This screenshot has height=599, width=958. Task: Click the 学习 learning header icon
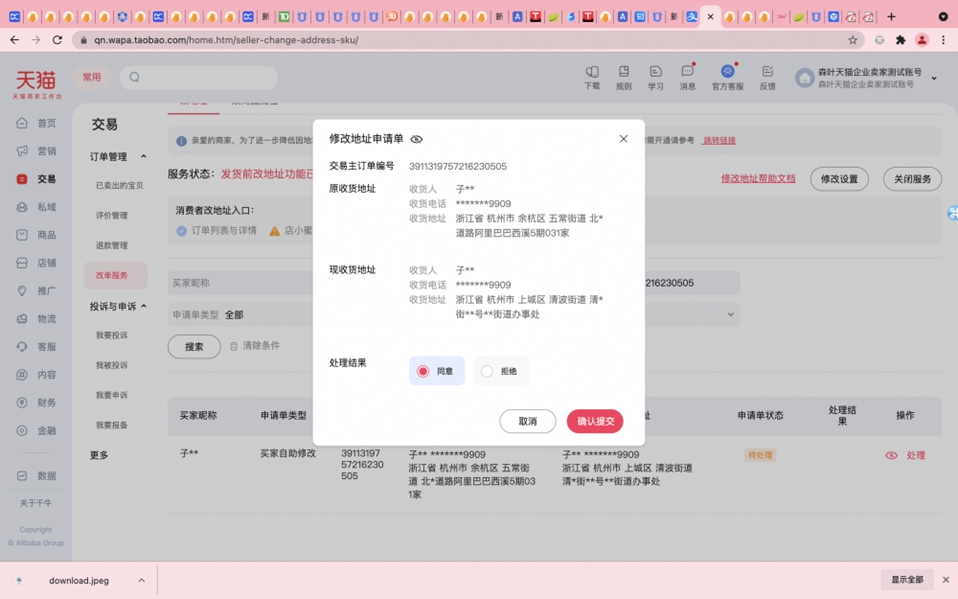click(656, 78)
